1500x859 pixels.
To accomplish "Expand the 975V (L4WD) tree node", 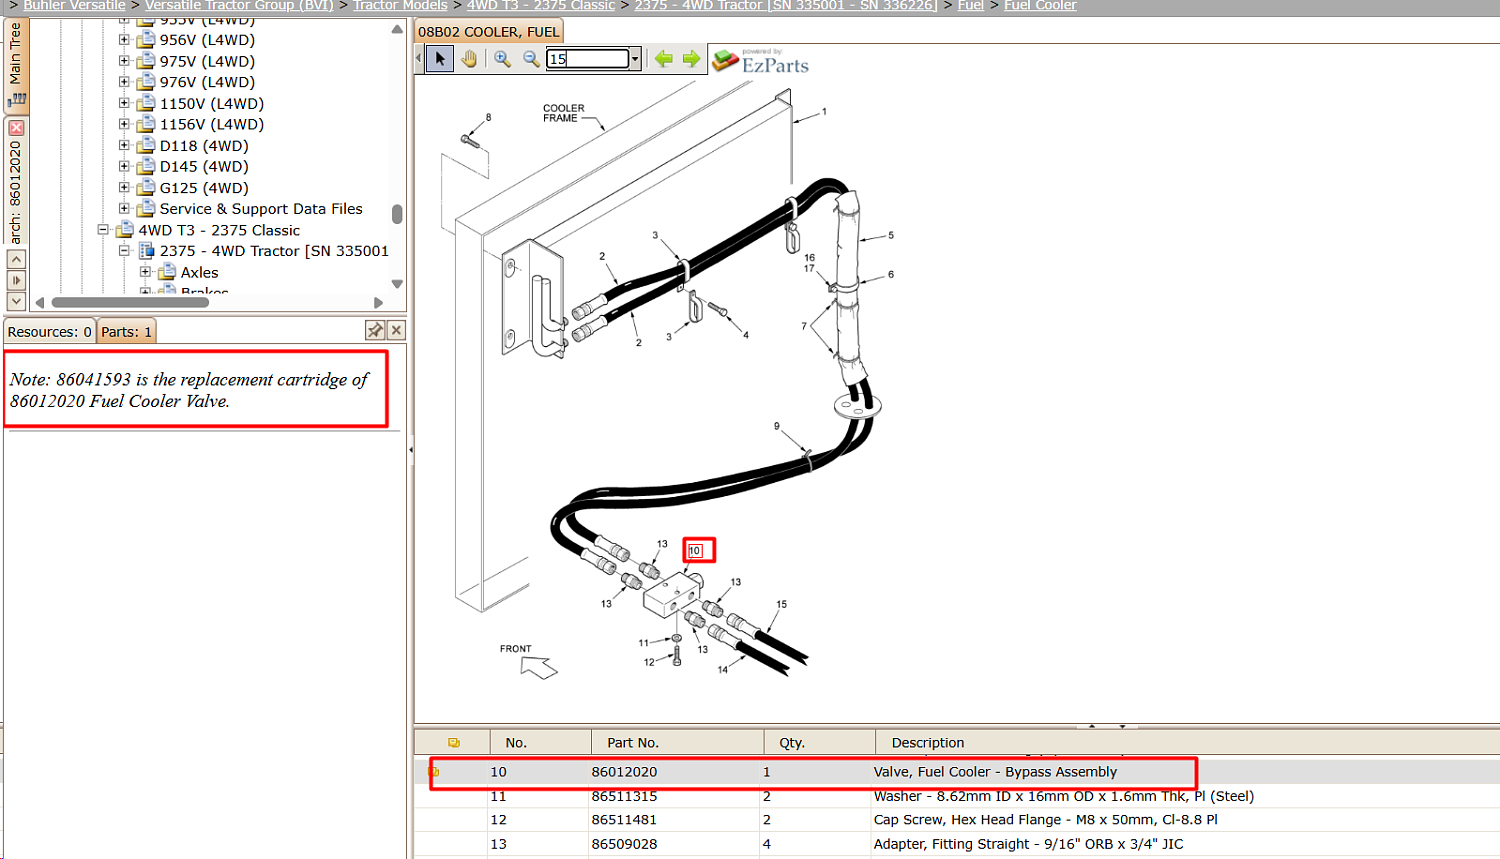I will tap(124, 61).
